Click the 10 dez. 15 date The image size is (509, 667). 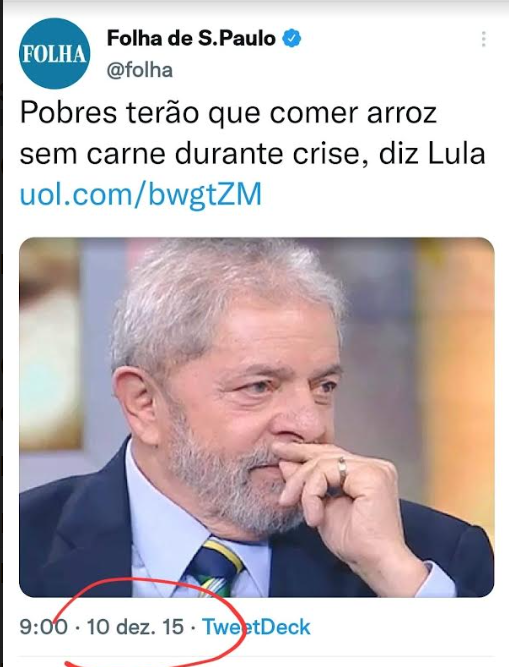pyautogui.click(x=135, y=627)
